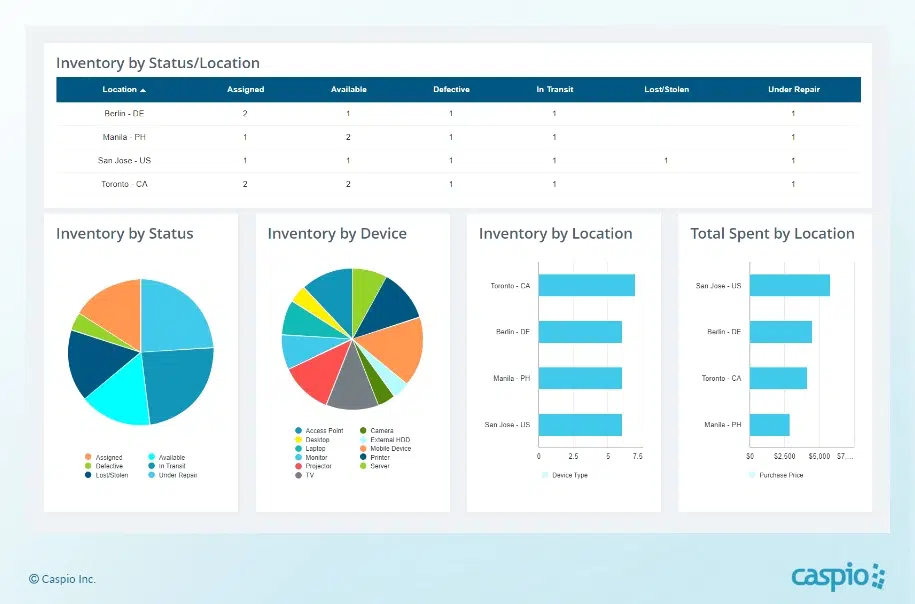Click the sort arrow next to Location header
Viewport: 915px width, 604px height.
143,90
